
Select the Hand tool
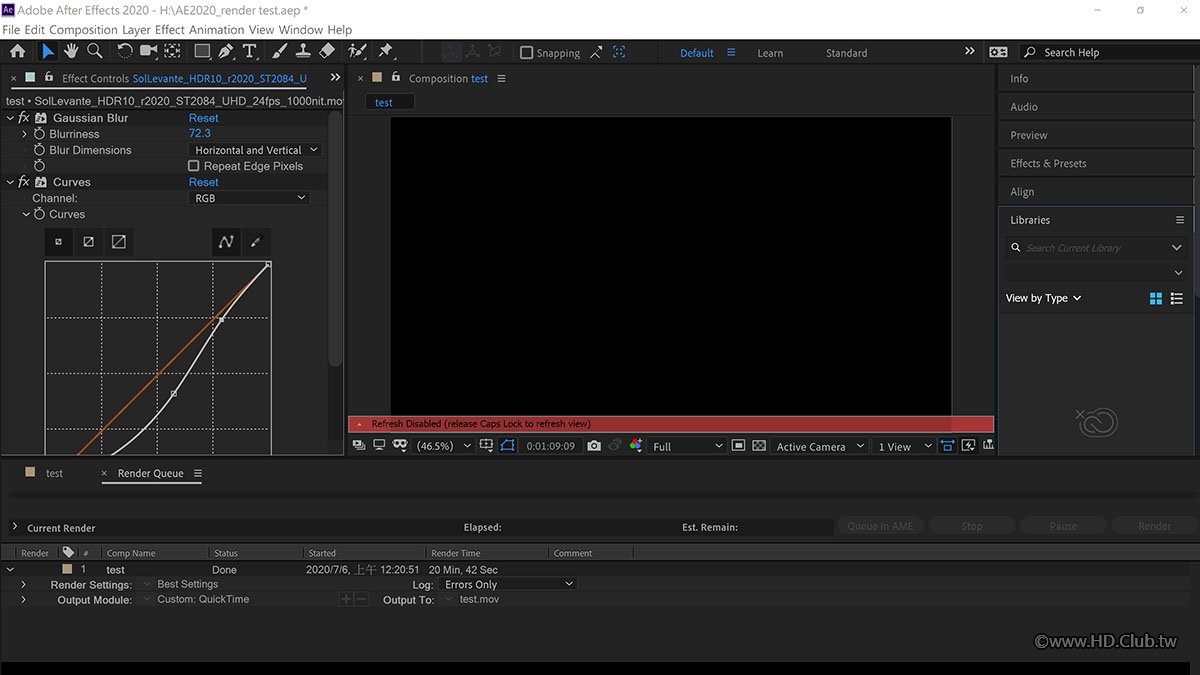pos(71,51)
